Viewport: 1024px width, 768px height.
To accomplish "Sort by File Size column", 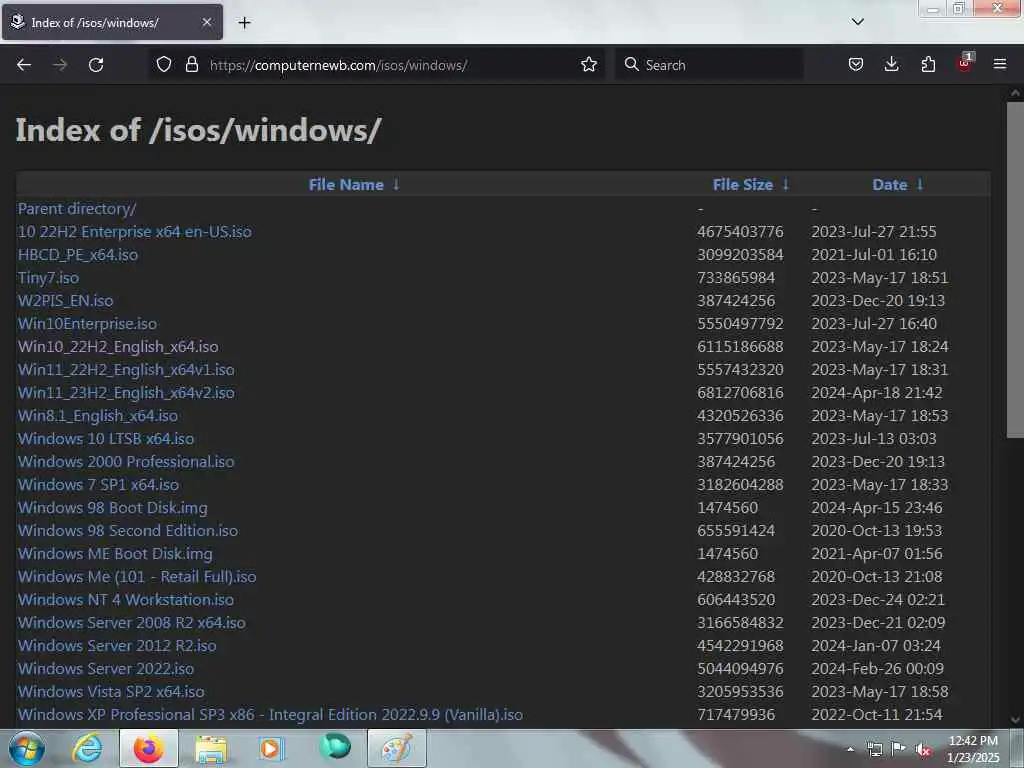I will click(751, 185).
